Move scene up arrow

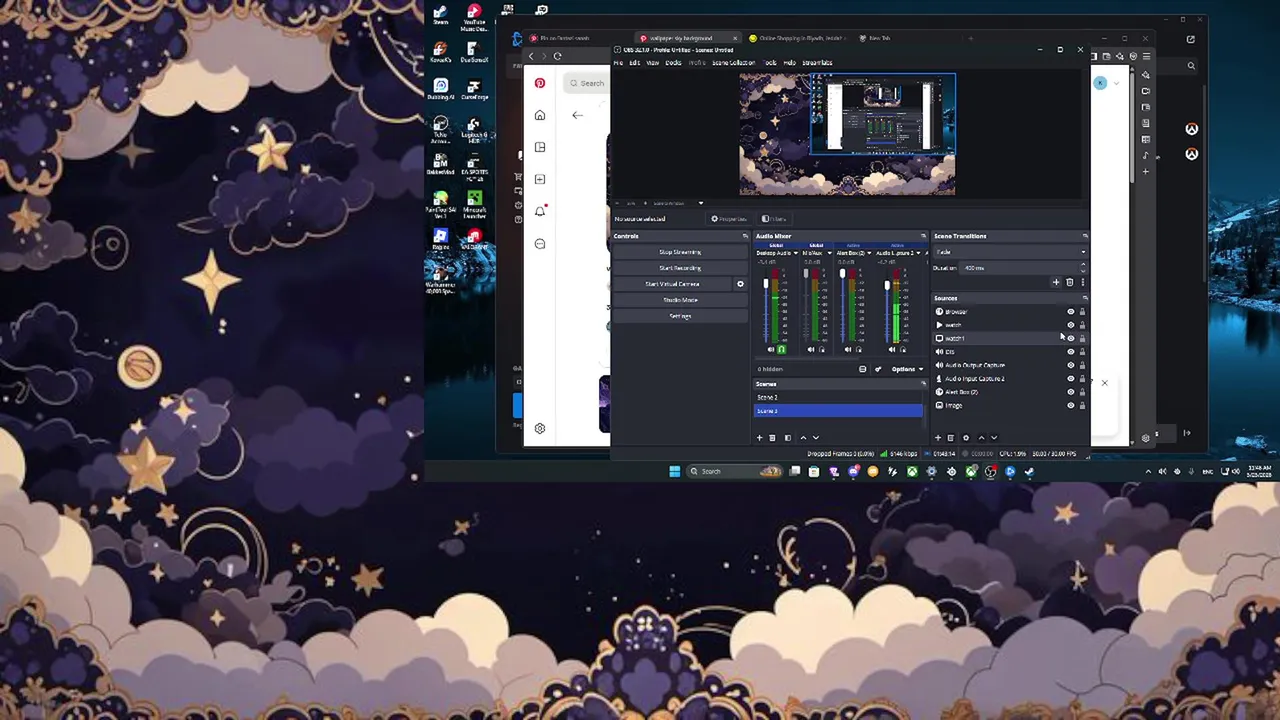coord(802,438)
